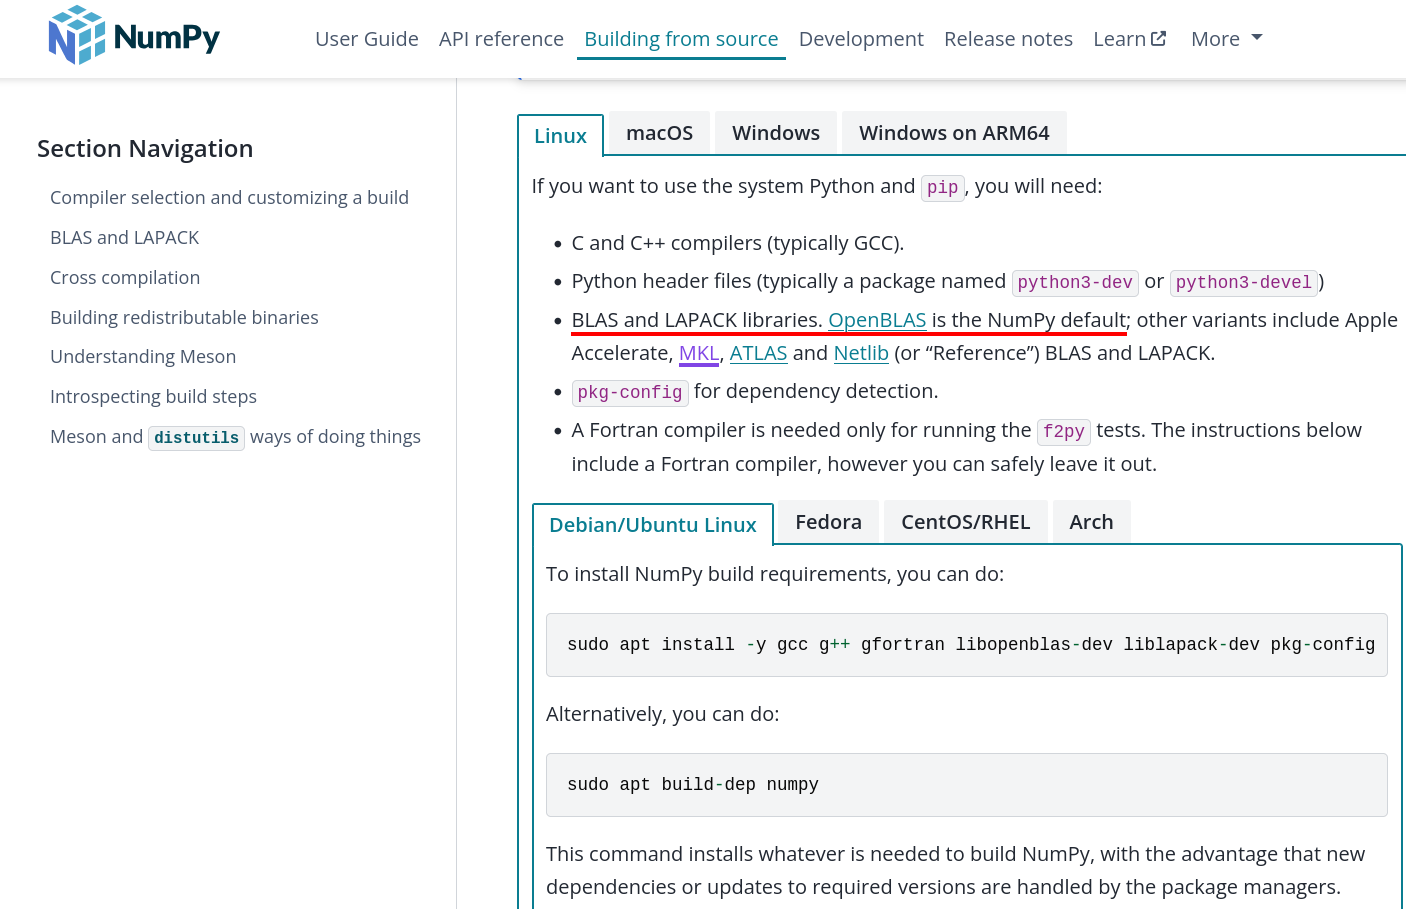1406x909 pixels.
Task: Open Compiler selection and customizing a build
Action: (229, 198)
